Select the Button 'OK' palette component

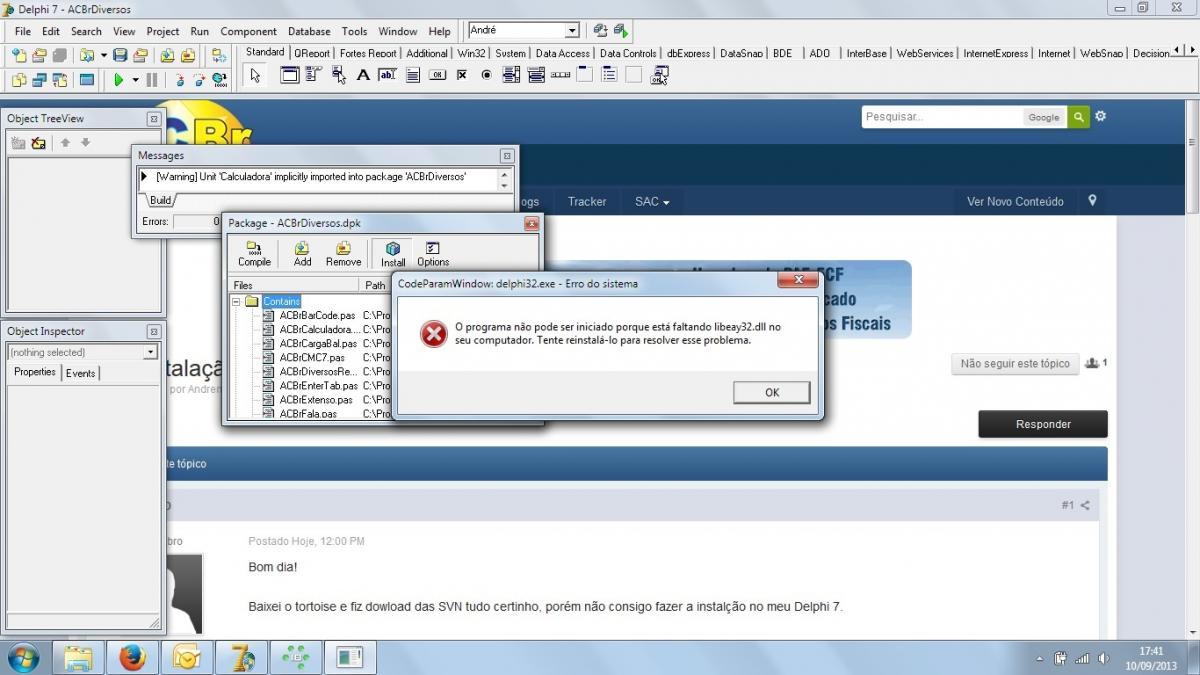(437, 75)
